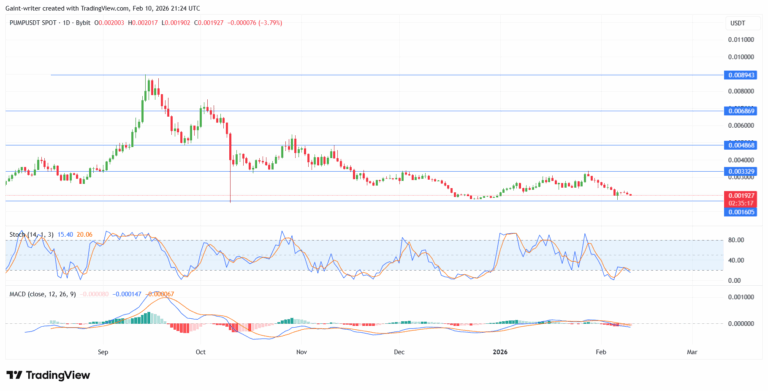The height and width of the screenshot is (391, 768).
Task: Click the candle countdown timer 02:35:17
Action: click(740, 202)
